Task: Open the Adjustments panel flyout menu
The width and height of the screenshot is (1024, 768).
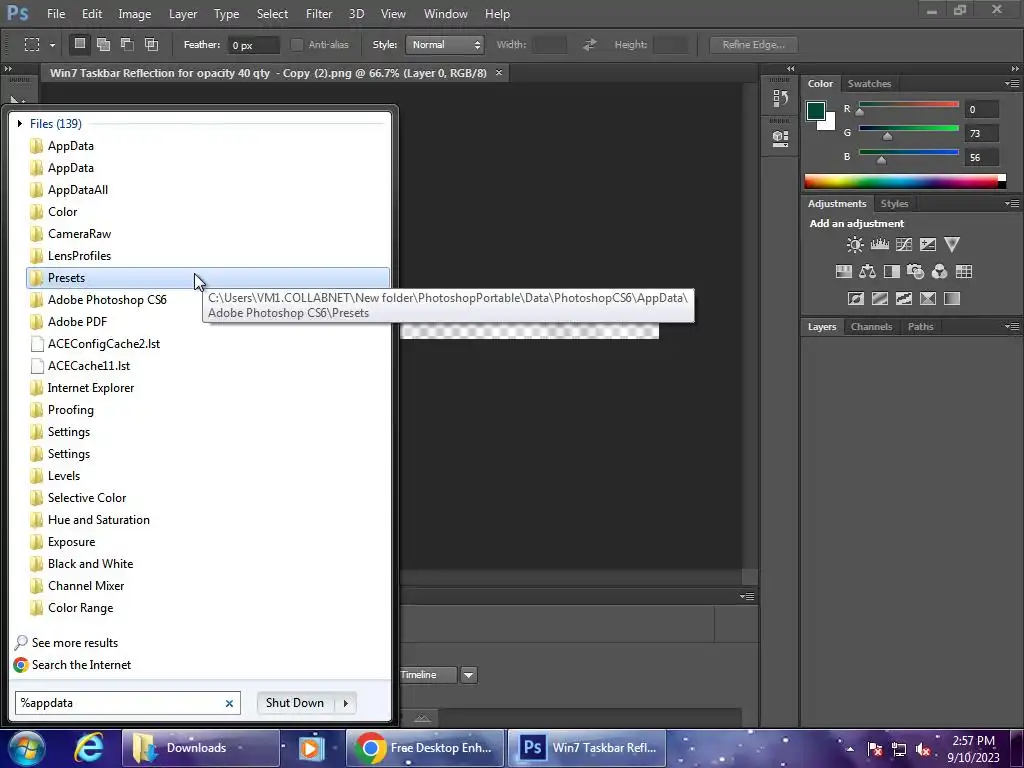Action: [x=1012, y=204]
